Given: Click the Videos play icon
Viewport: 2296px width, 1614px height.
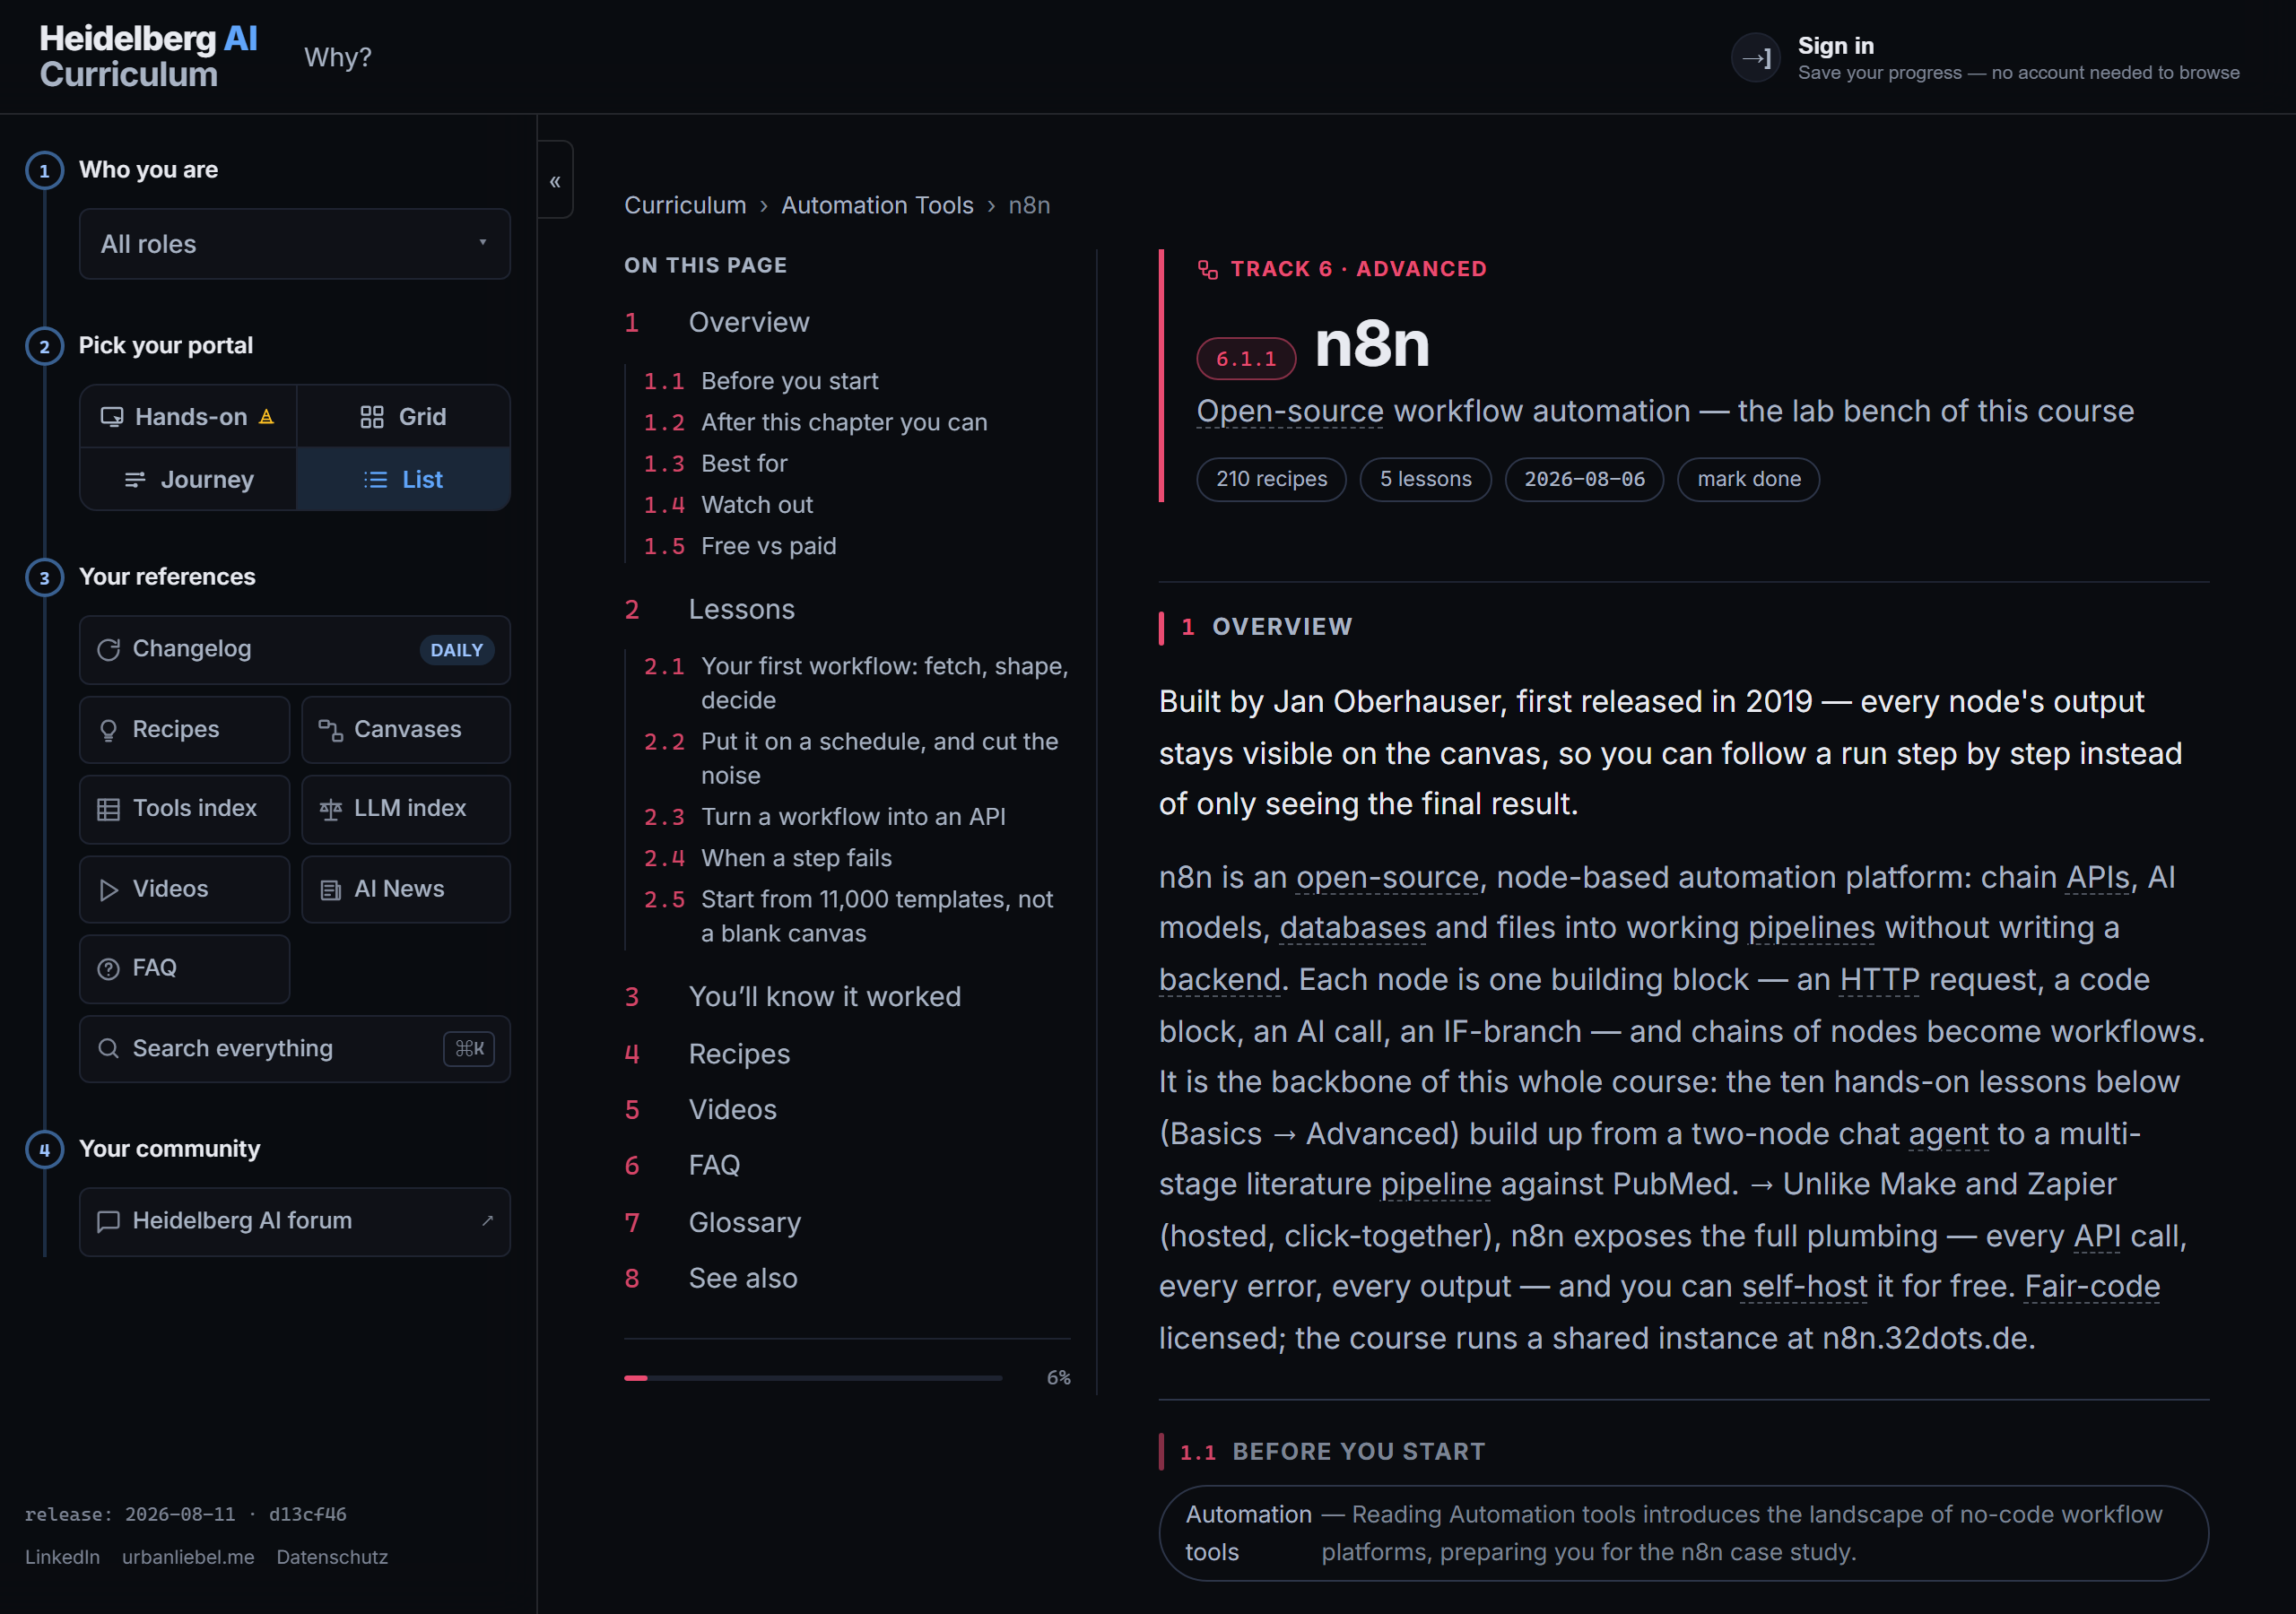Looking at the screenshot, I should point(108,889).
